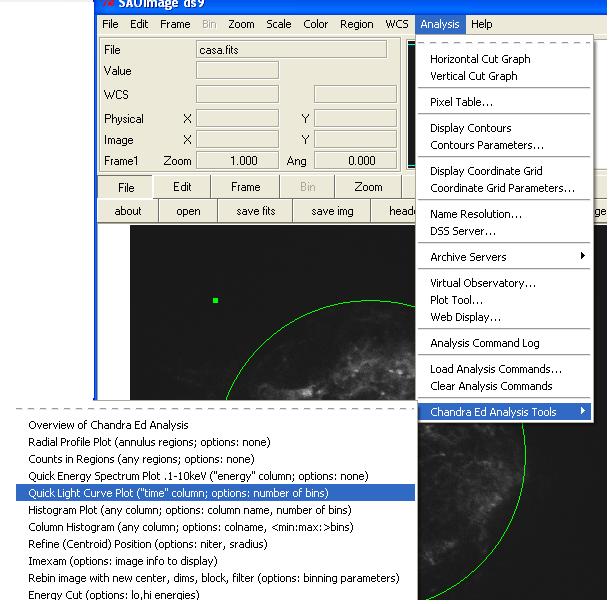Image resolution: width=609 pixels, height=604 pixels.
Task: Open the Region menu
Action: [x=357, y=24]
